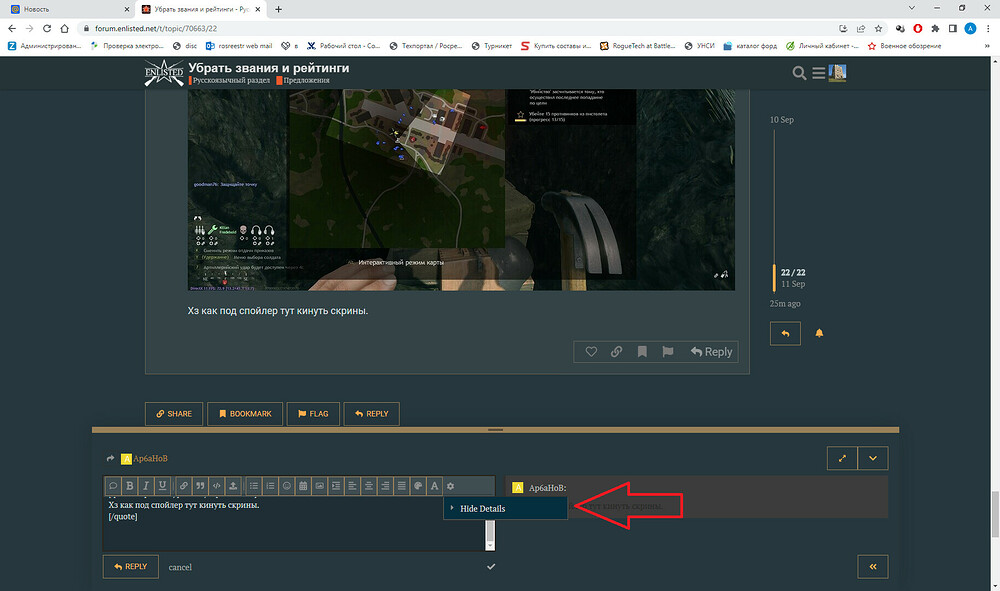
Task: Click the timeline reply arrow button
Action: click(785, 333)
